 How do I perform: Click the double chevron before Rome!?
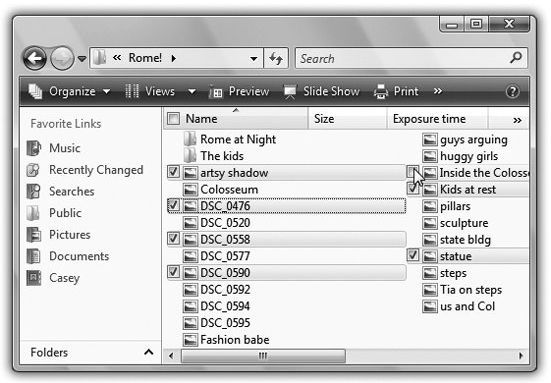(117, 57)
